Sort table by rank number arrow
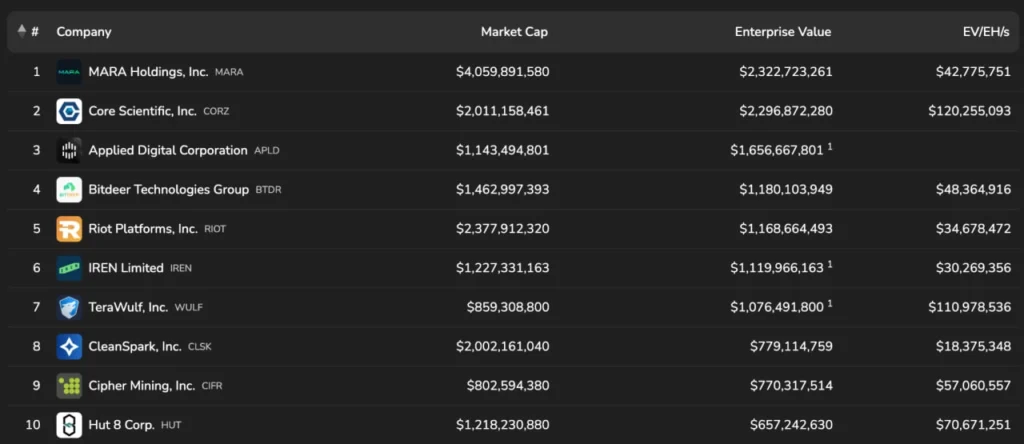1024x444 pixels. click(22, 32)
